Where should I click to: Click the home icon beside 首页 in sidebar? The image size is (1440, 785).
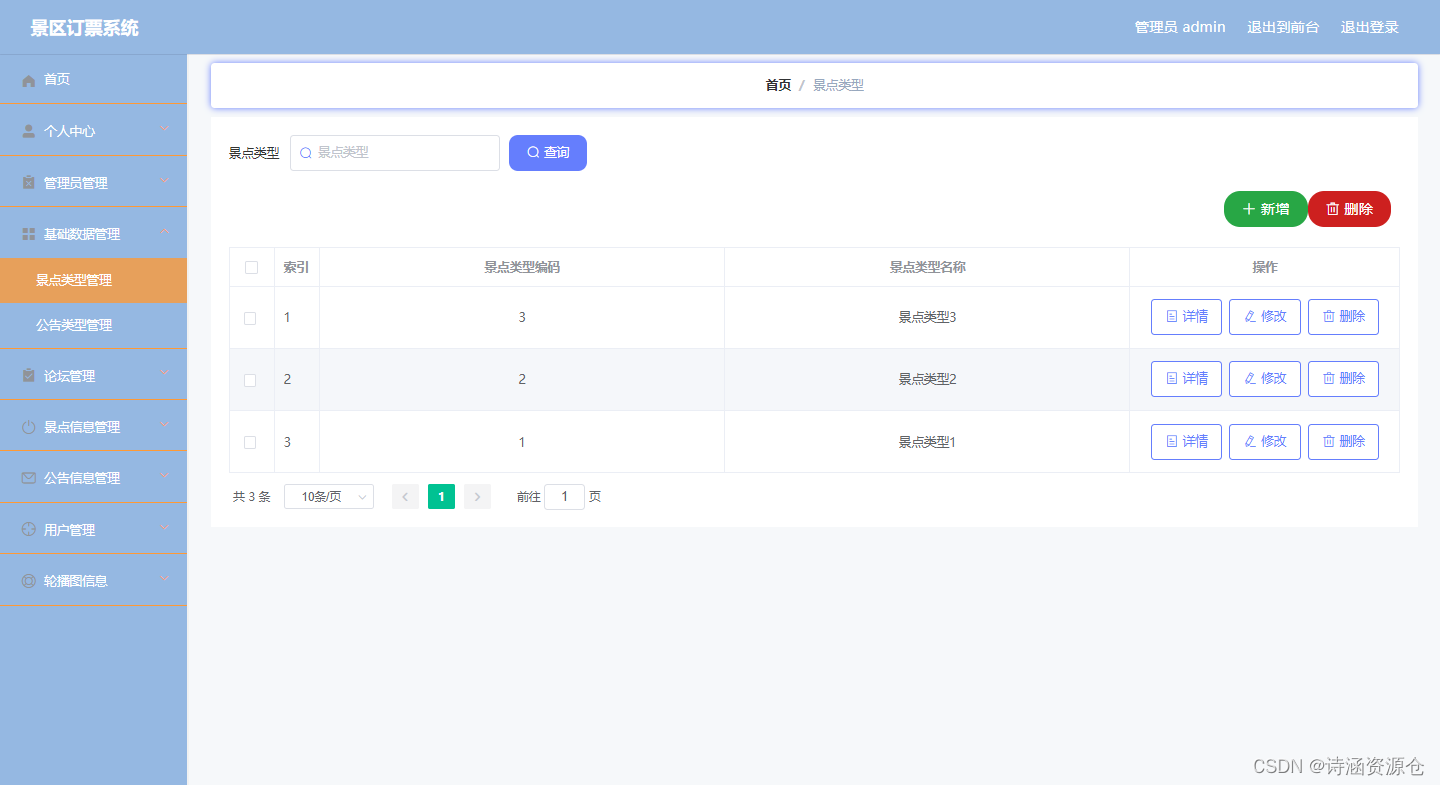point(29,80)
